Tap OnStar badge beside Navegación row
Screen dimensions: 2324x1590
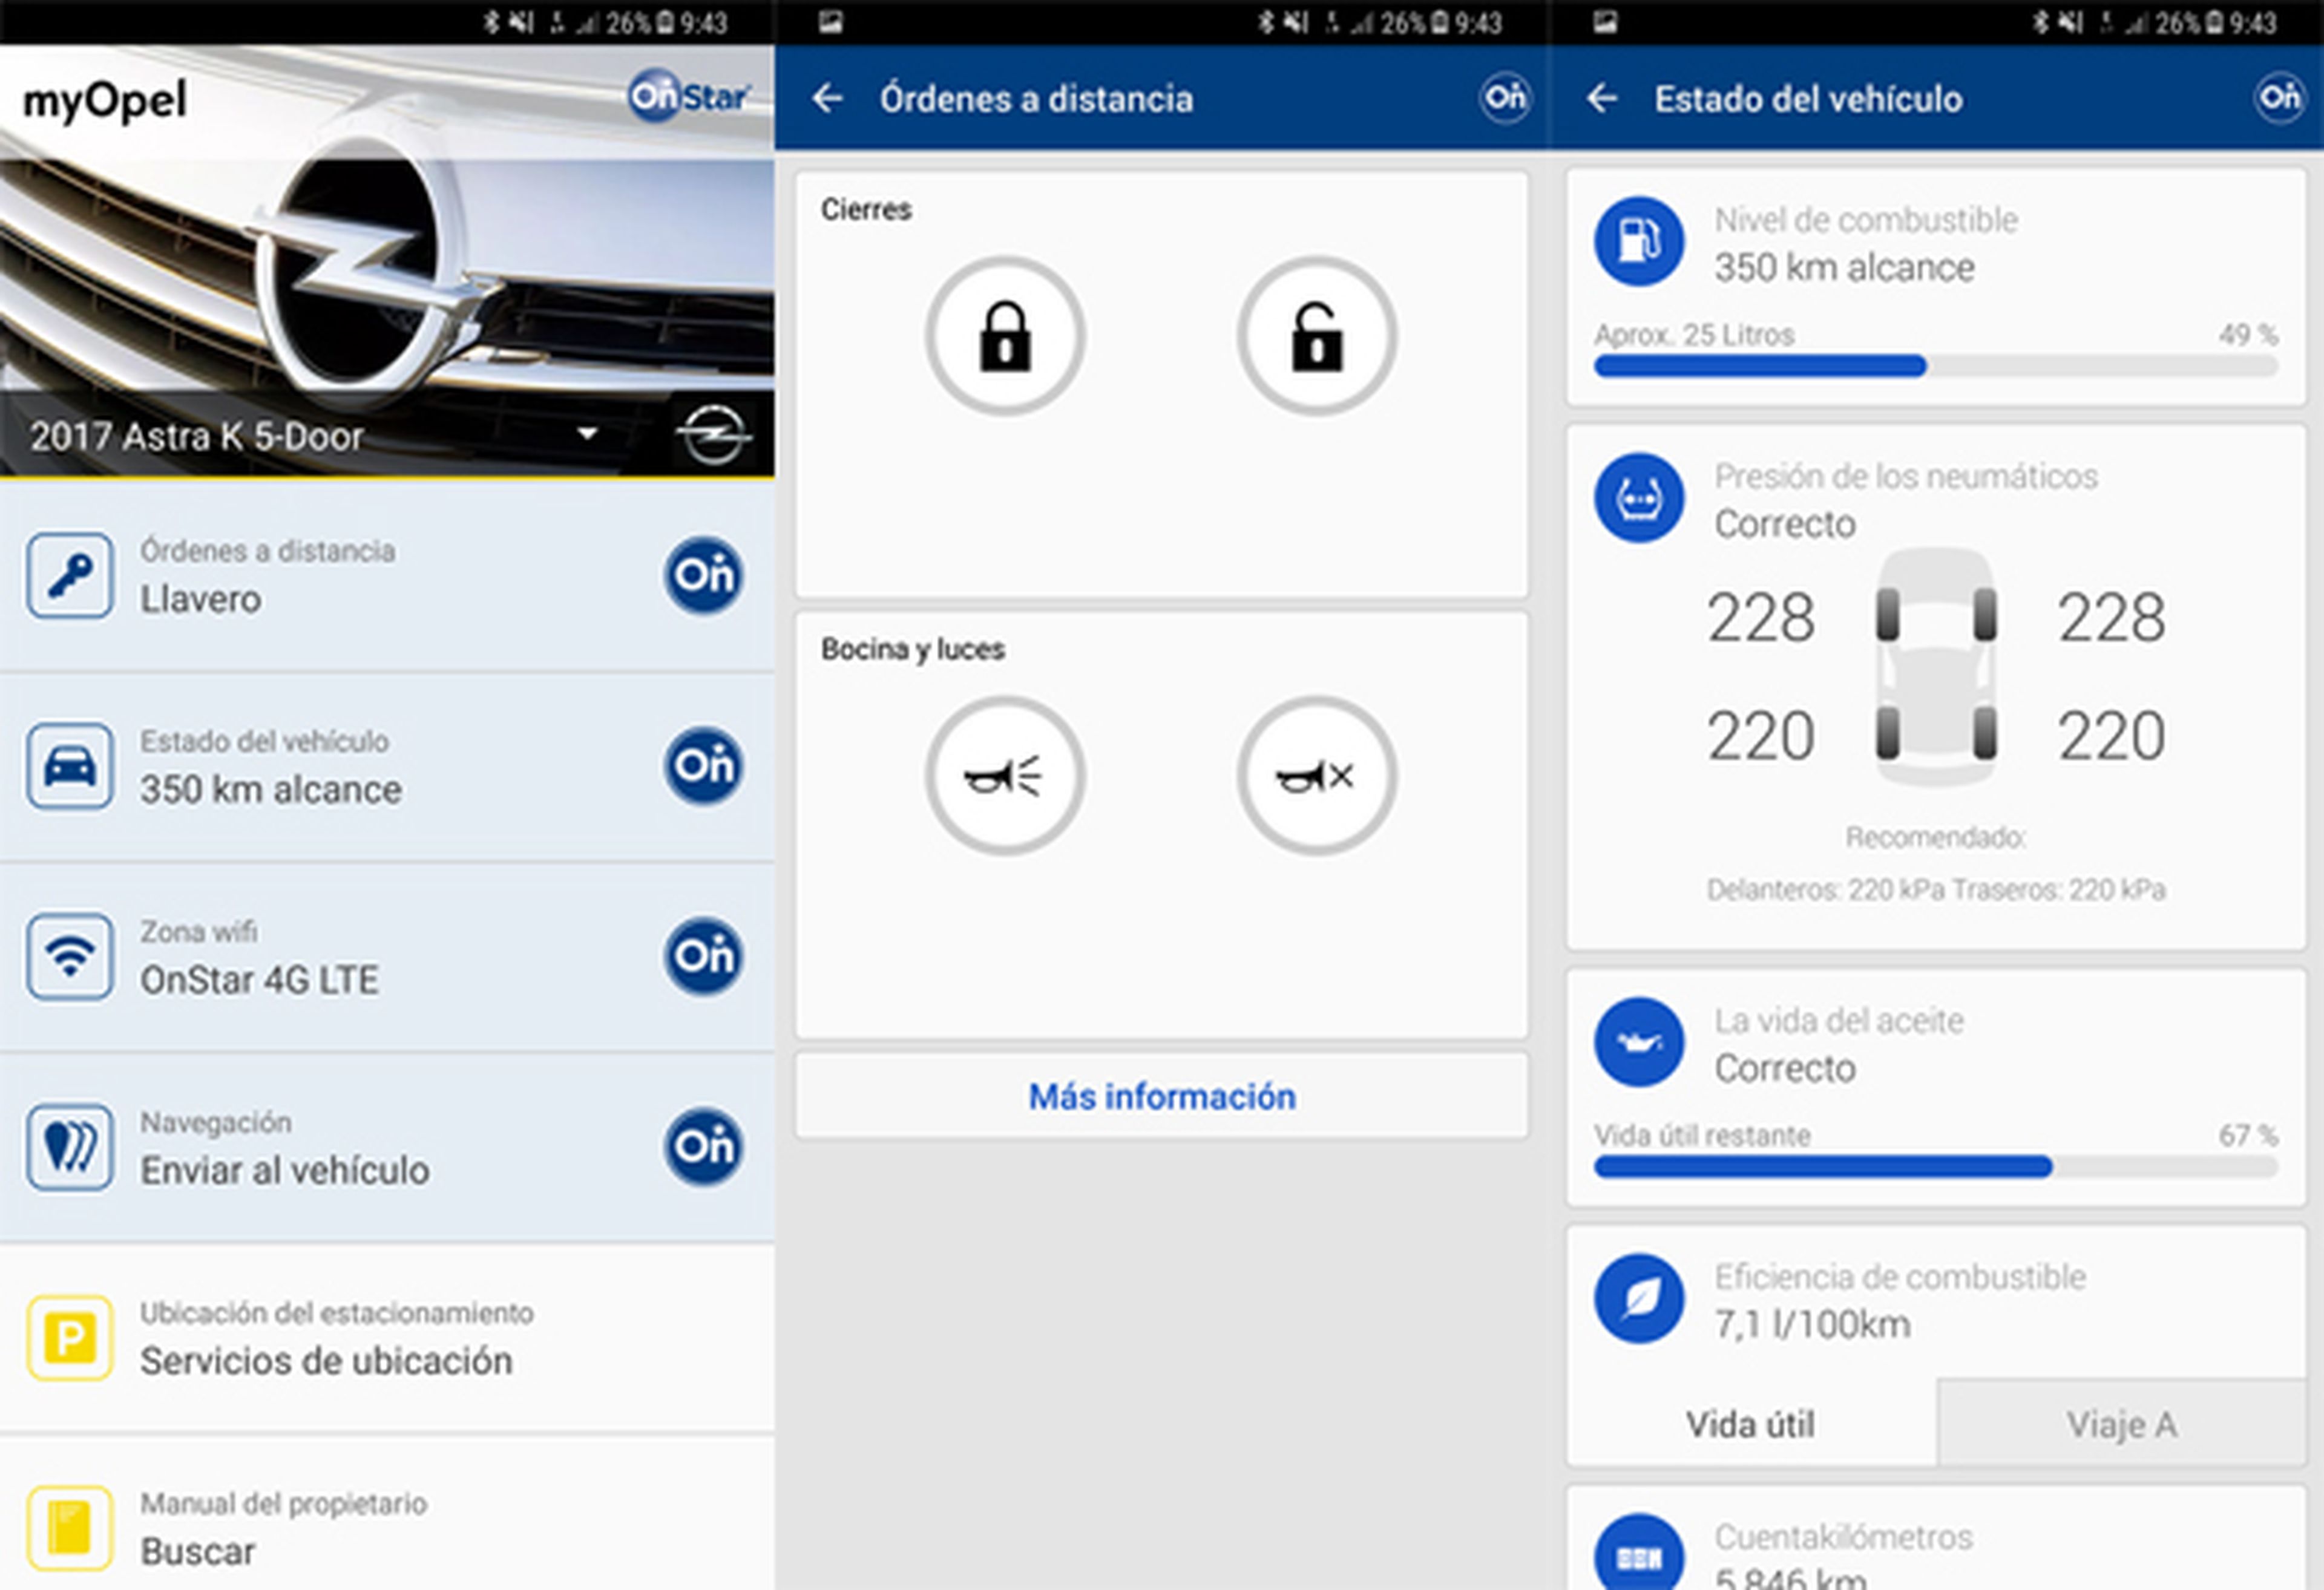[x=704, y=1146]
